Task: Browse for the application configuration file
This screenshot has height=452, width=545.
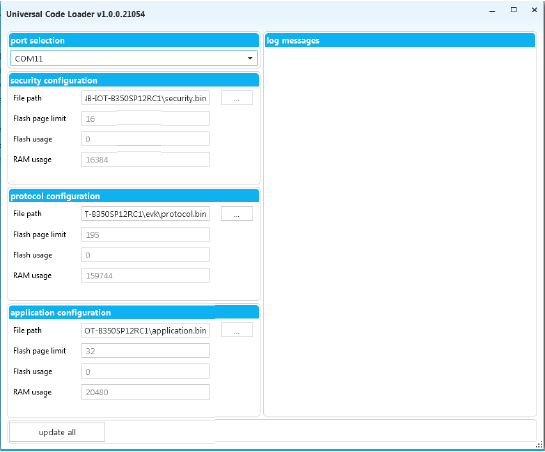Action: [x=237, y=330]
